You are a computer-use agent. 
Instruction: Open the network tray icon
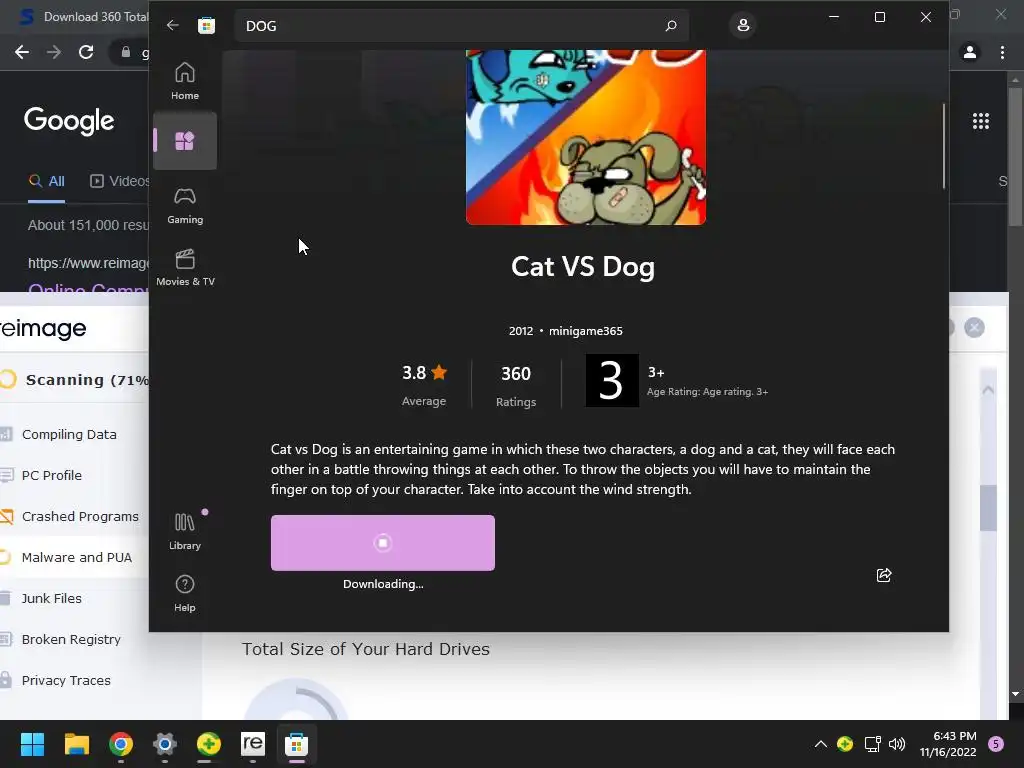pyautogui.click(x=872, y=744)
